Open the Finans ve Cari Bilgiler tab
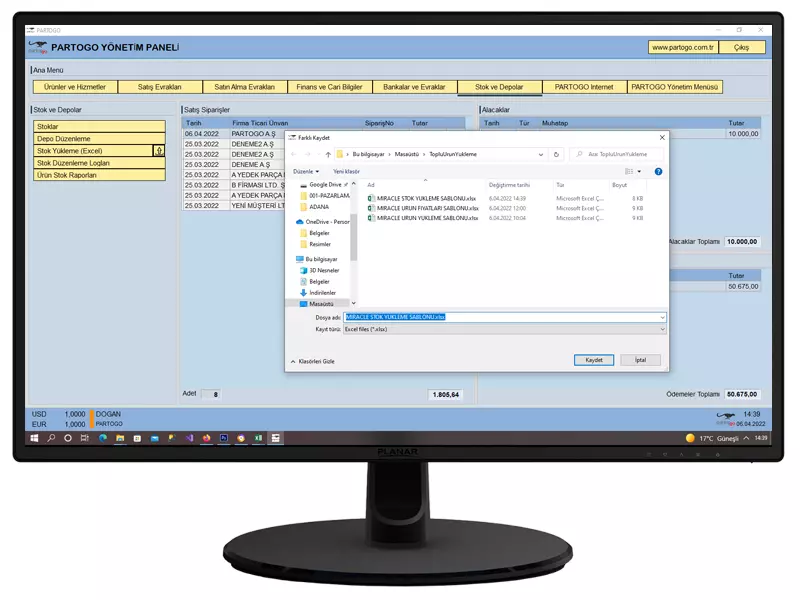Viewport: 800px width, 600px height. click(x=330, y=87)
